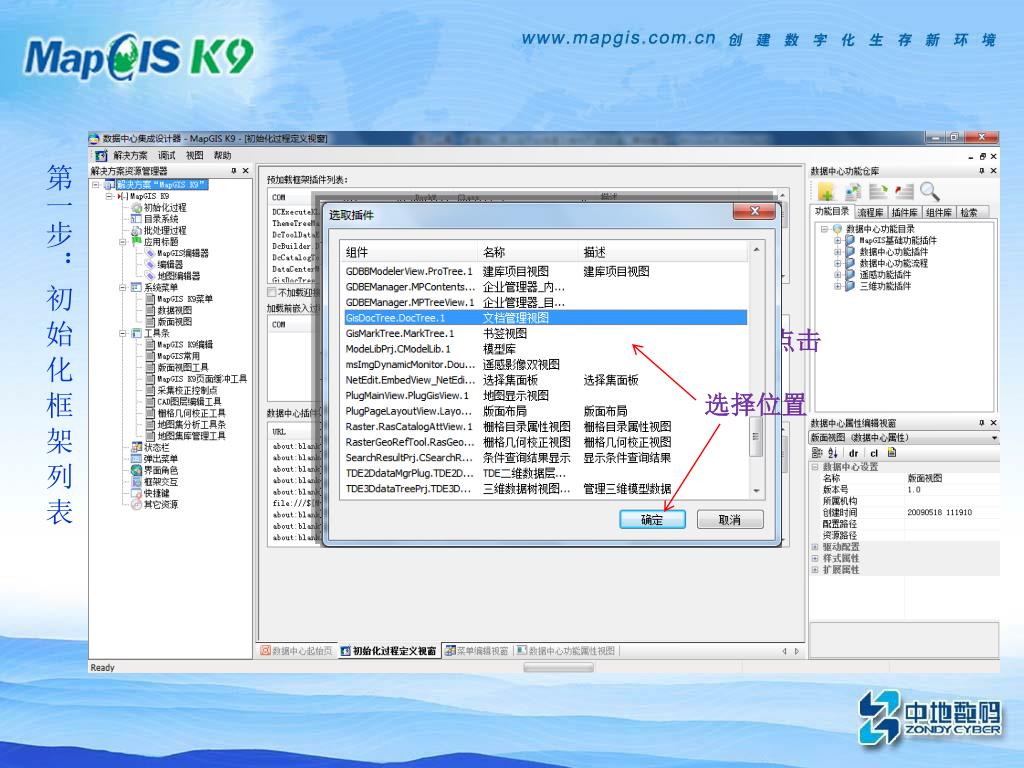Open the 调试 menu
Image resolution: width=1024 pixels, height=768 pixels.
tap(167, 155)
